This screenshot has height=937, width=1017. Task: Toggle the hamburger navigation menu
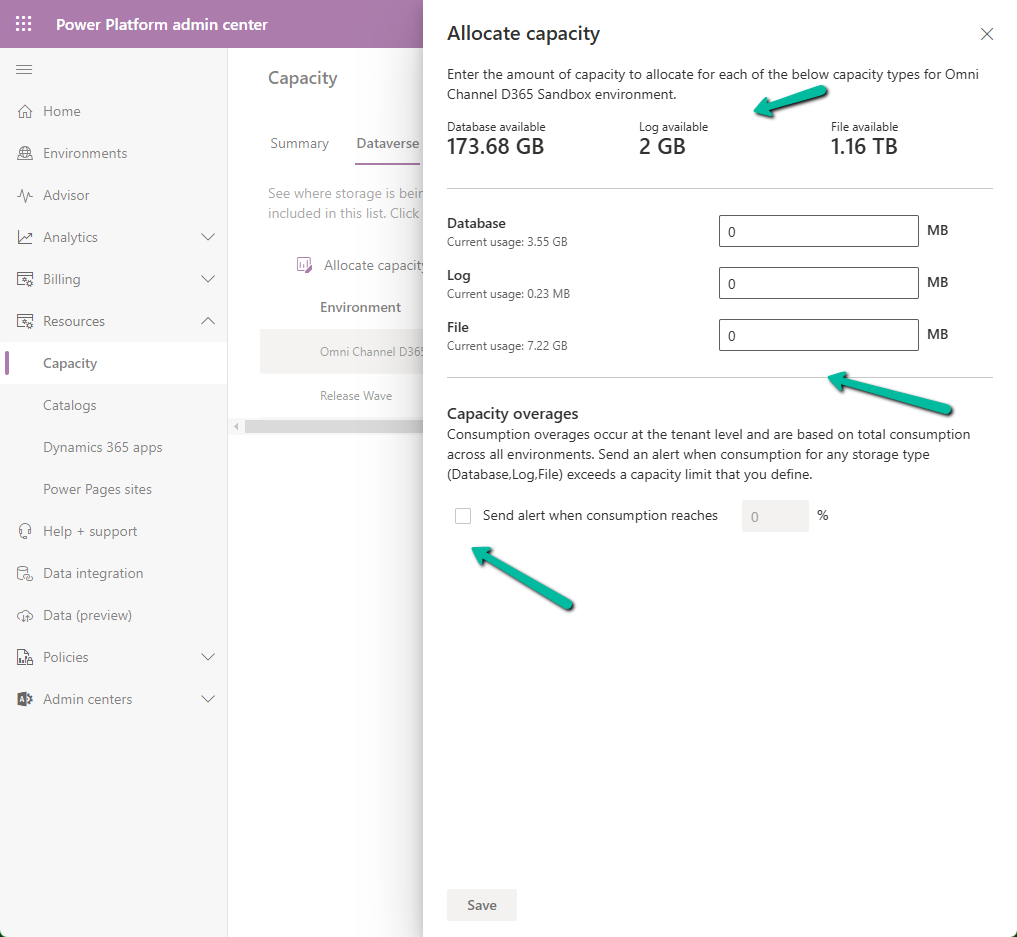pyautogui.click(x=22, y=69)
